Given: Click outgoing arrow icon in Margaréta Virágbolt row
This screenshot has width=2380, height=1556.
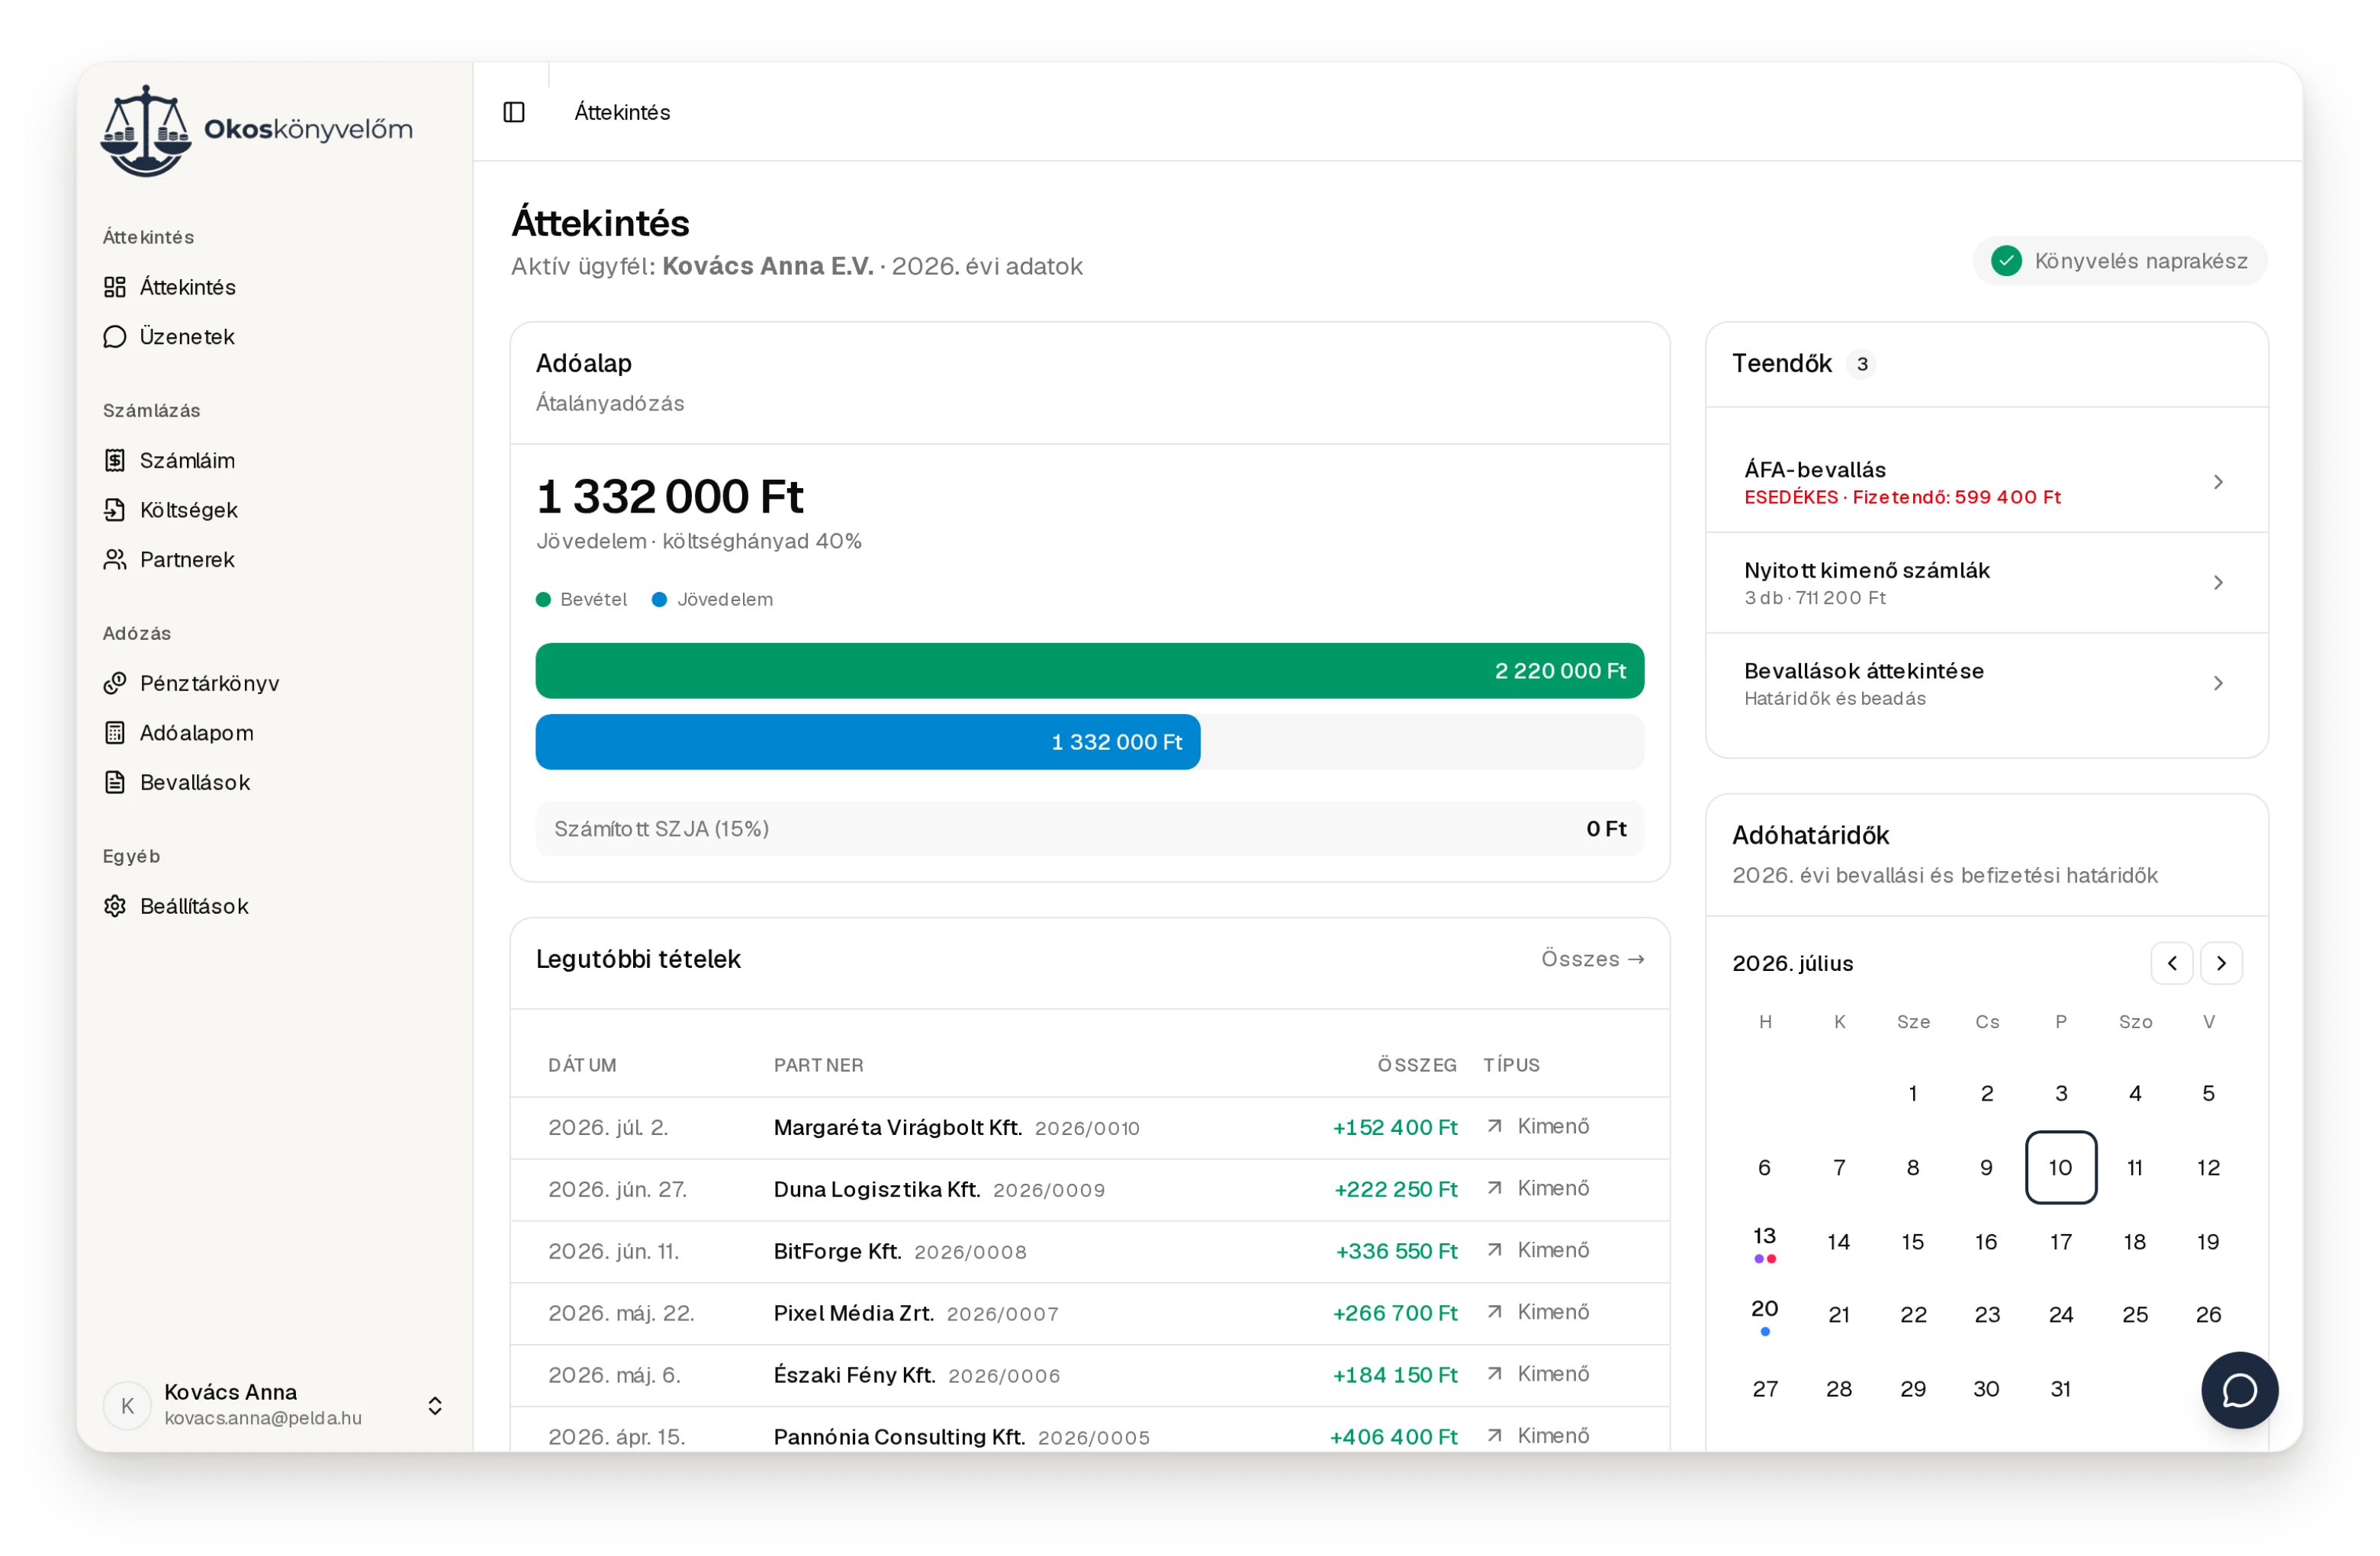Looking at the screenshot, I should coord(1494,1126).
